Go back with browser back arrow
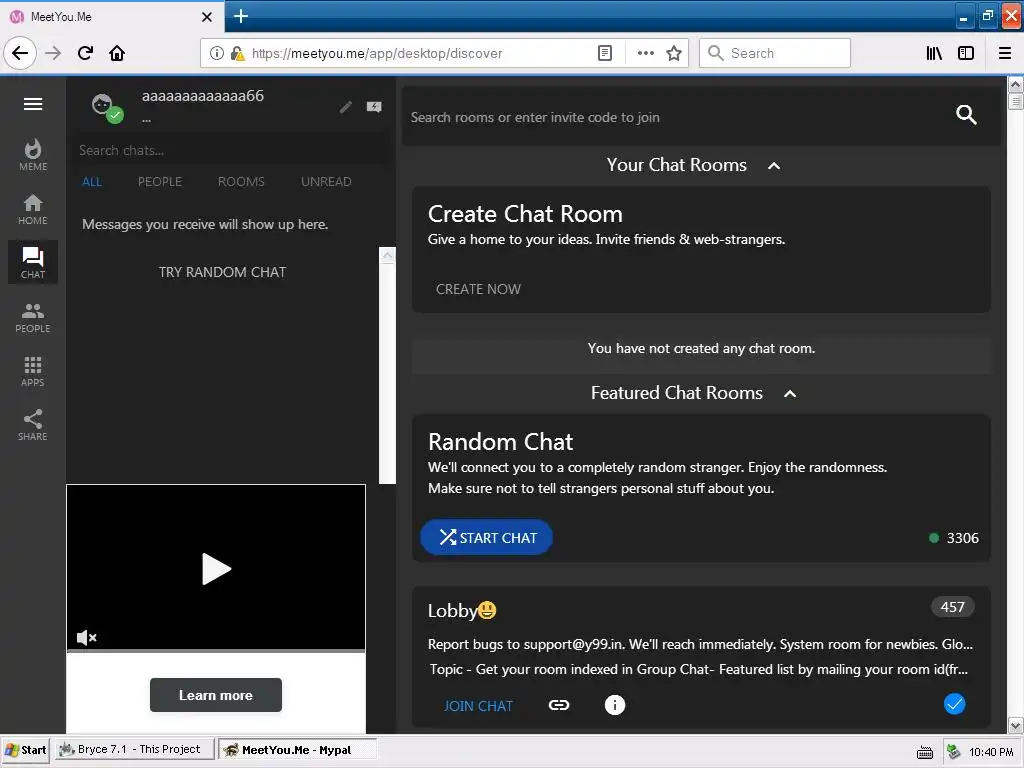 pos(20,53)
